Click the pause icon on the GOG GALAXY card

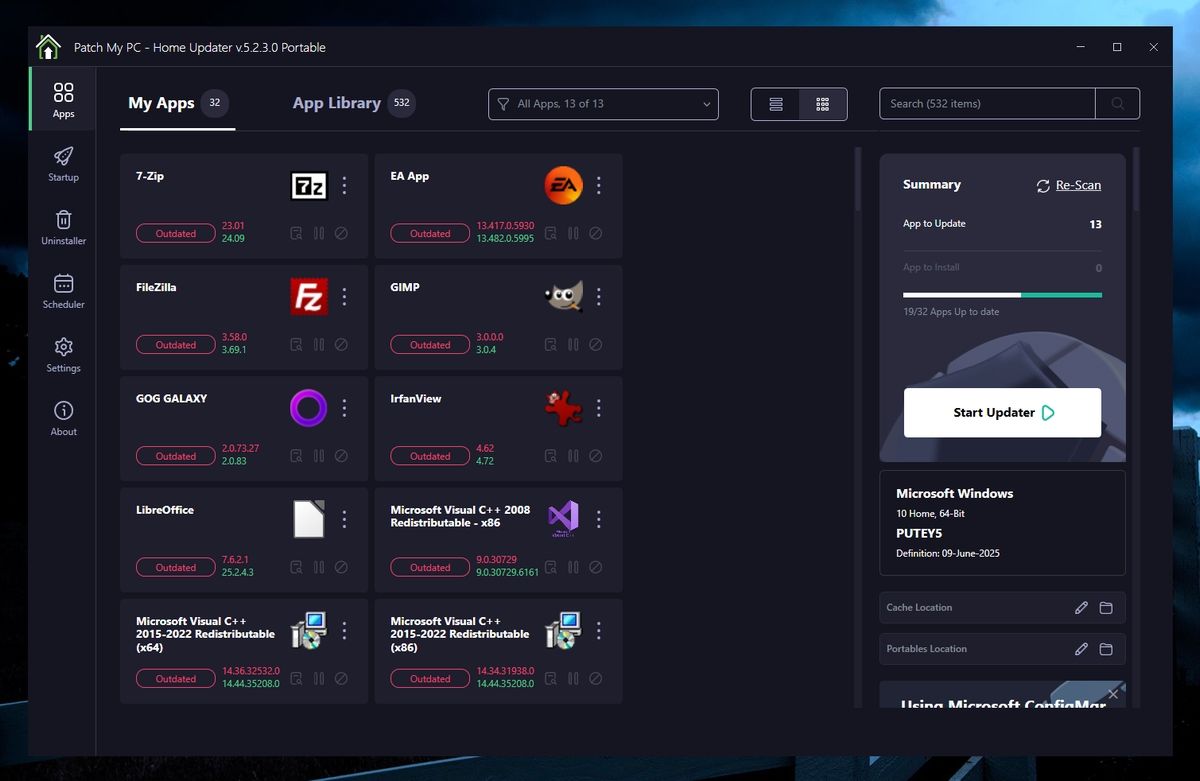coord(319,456)
